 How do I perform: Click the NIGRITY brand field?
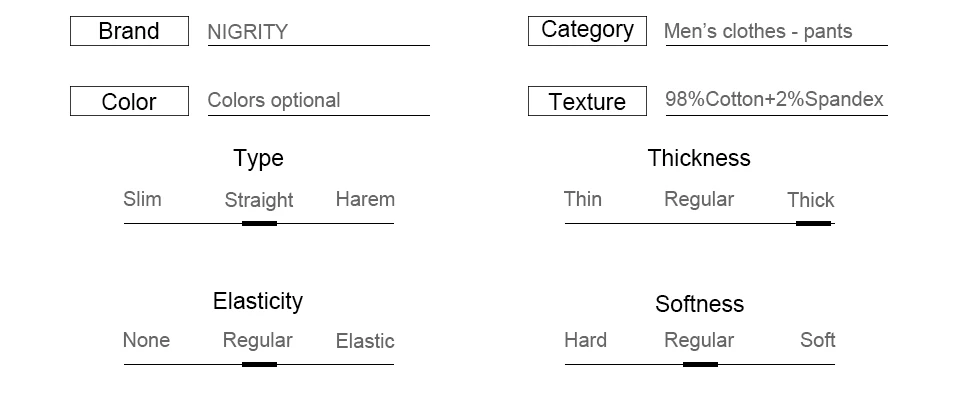click(x=318, y=32)
